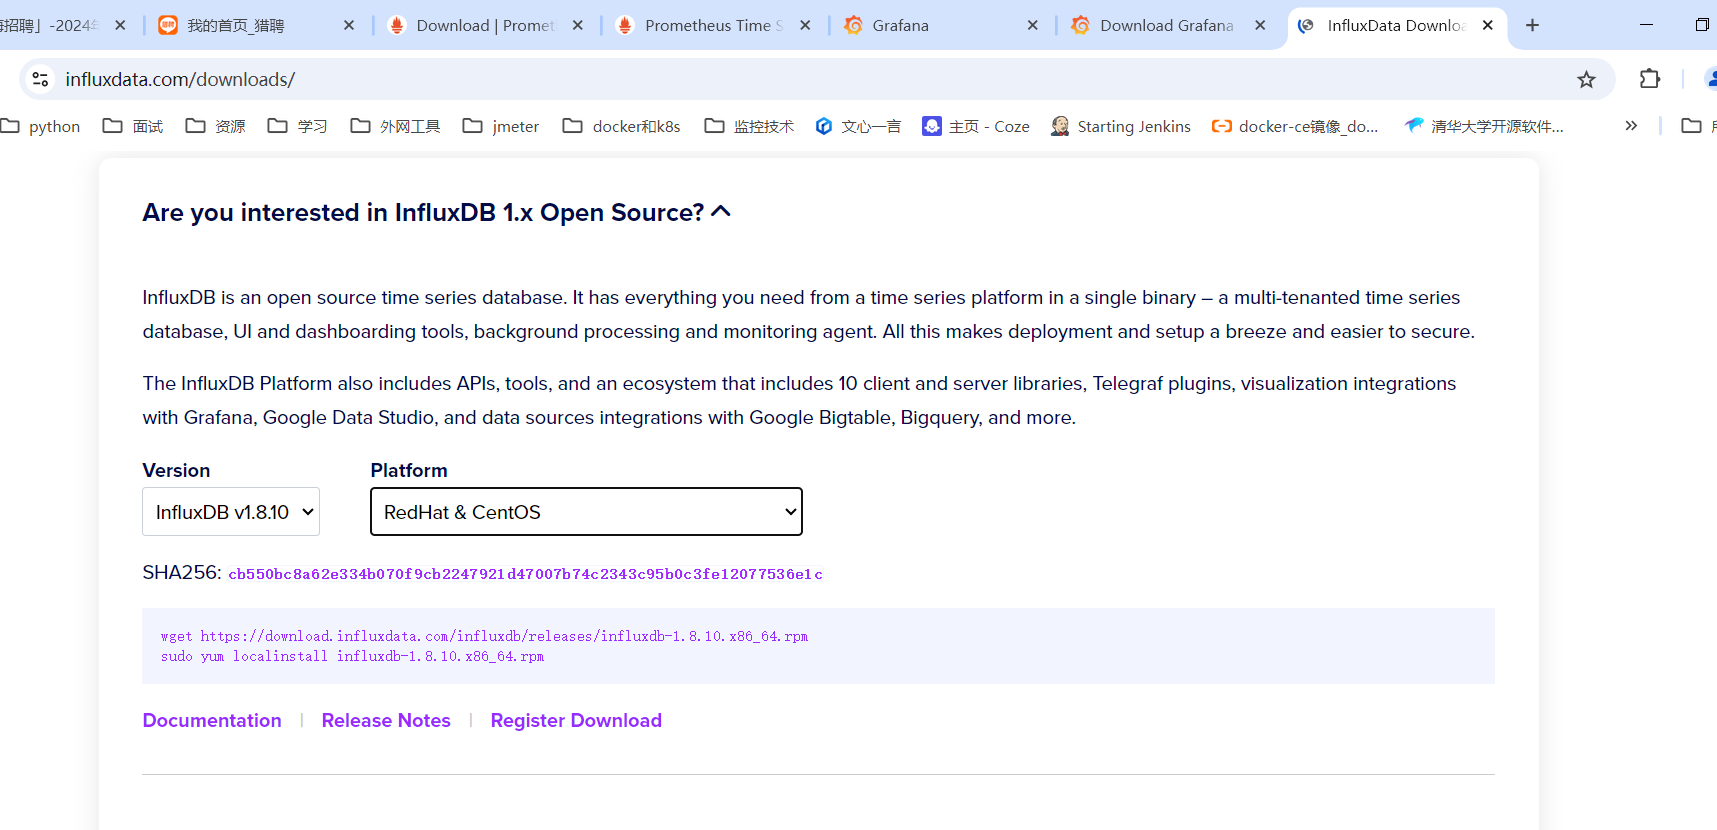Collapse the InfluxDB 1.x Open Source section chevron

point(720,211)
